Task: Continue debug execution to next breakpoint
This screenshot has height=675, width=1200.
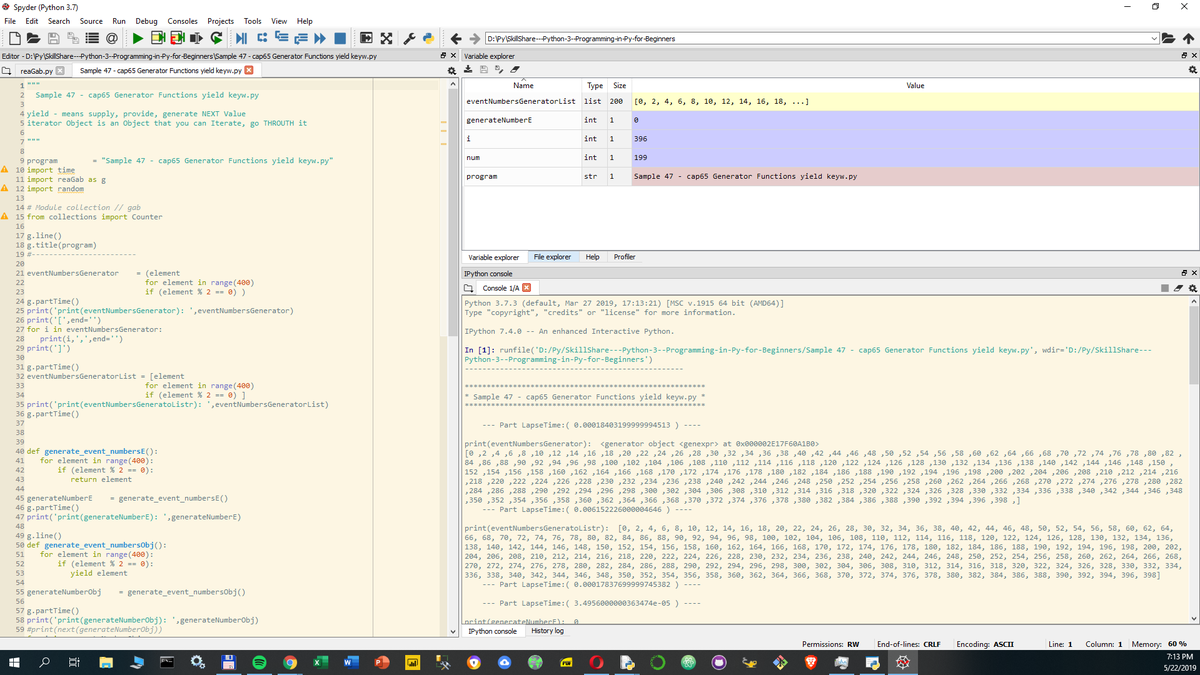Action: point(320,38)
